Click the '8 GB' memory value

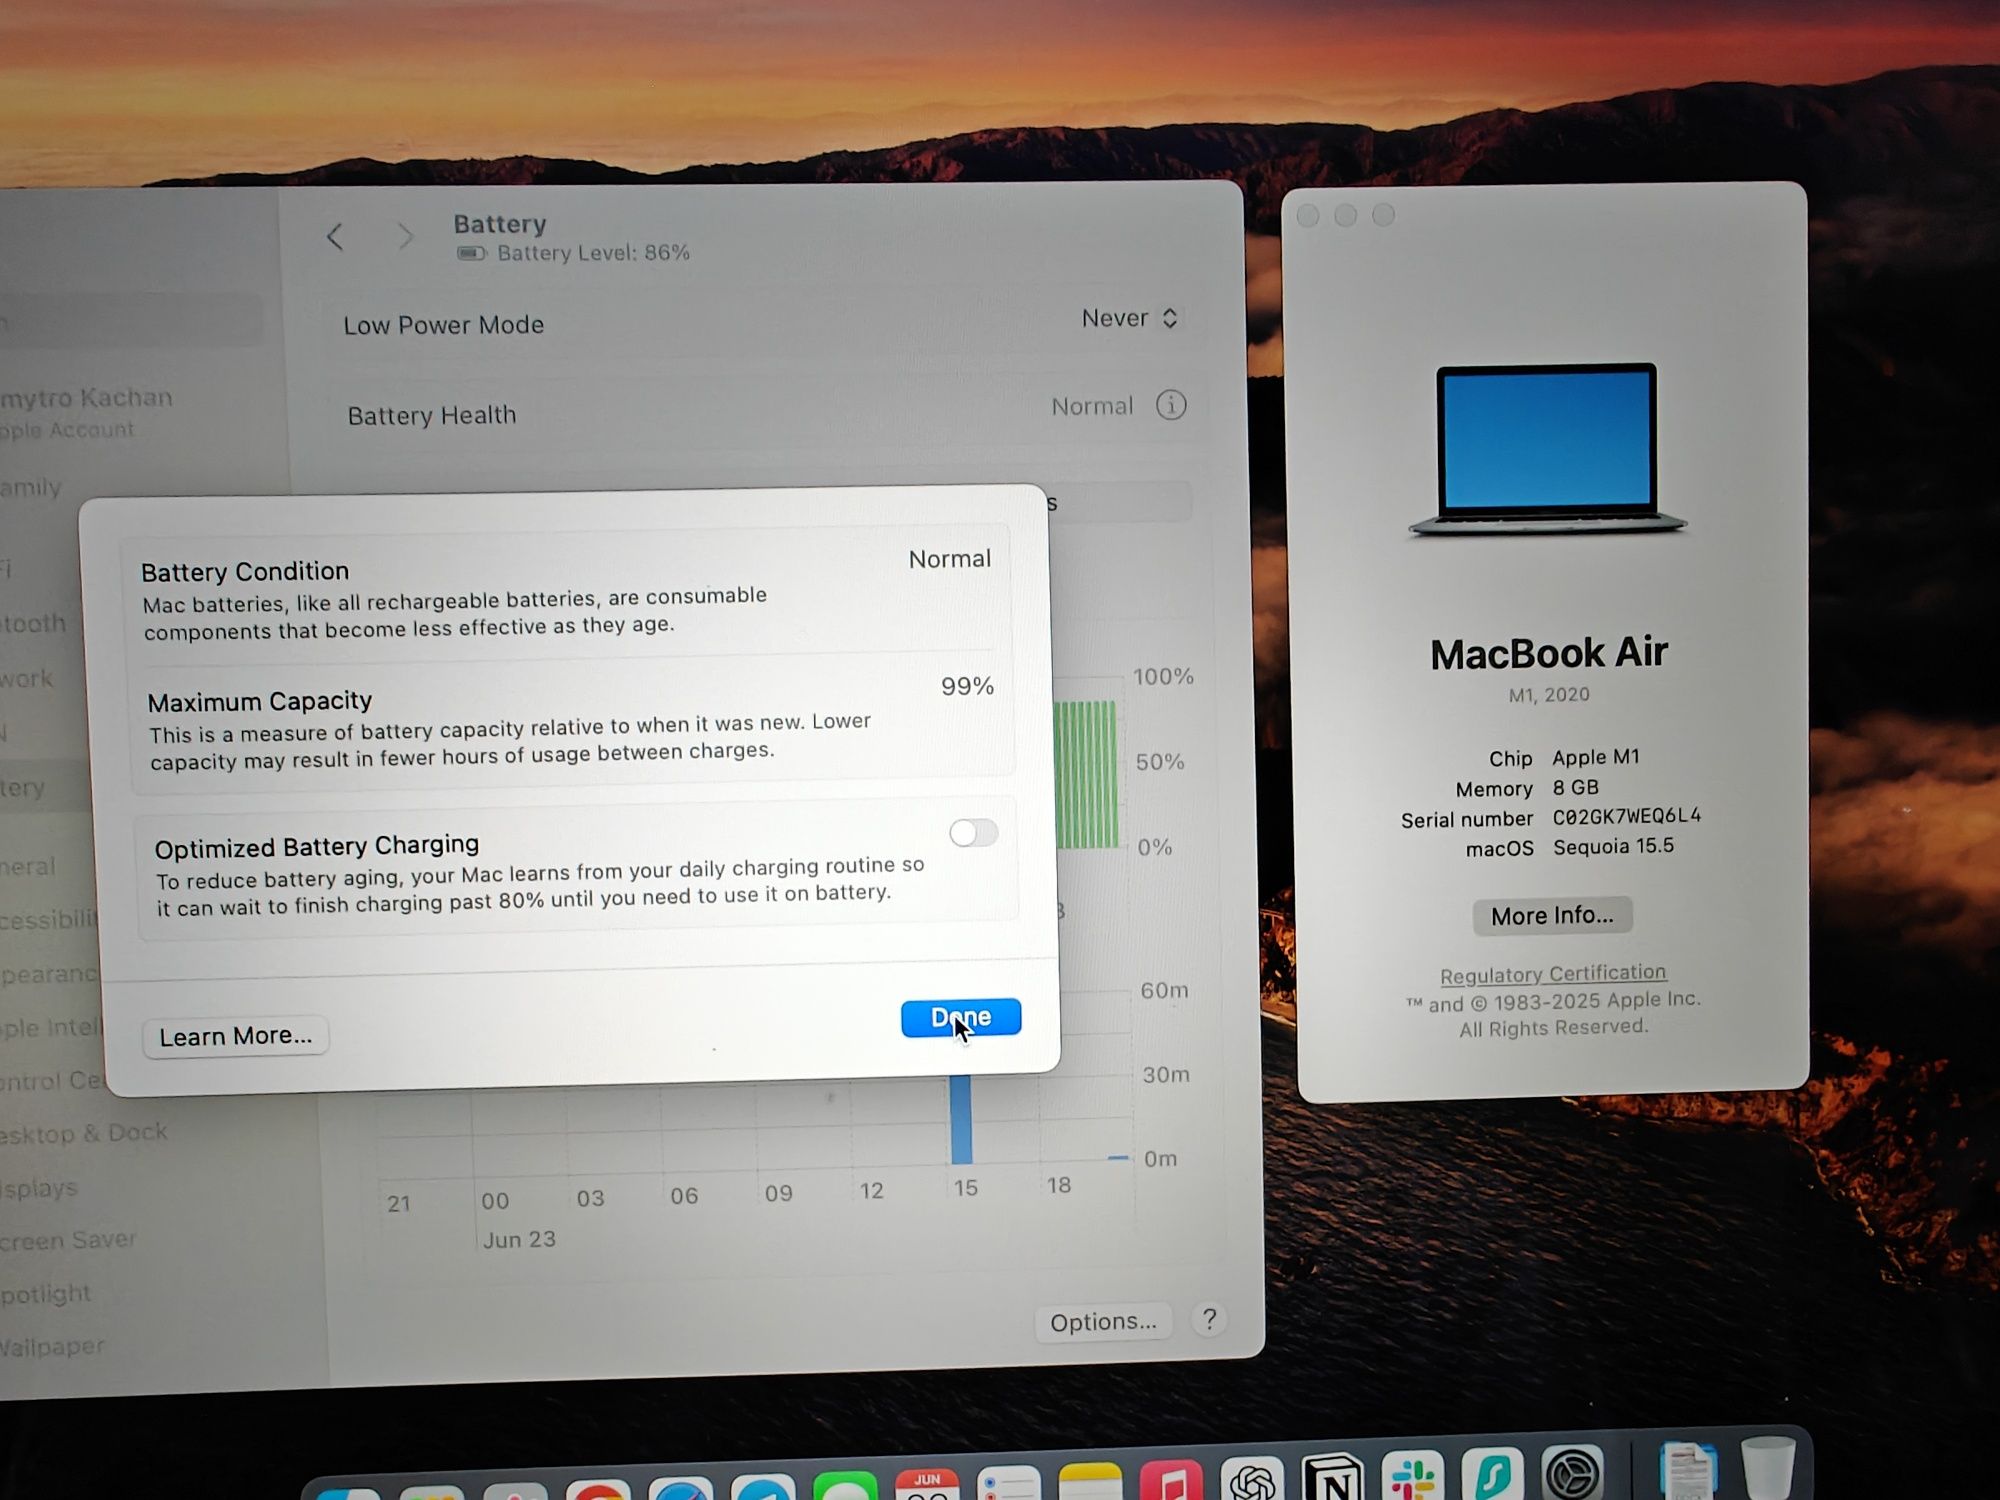(1576, 787)
